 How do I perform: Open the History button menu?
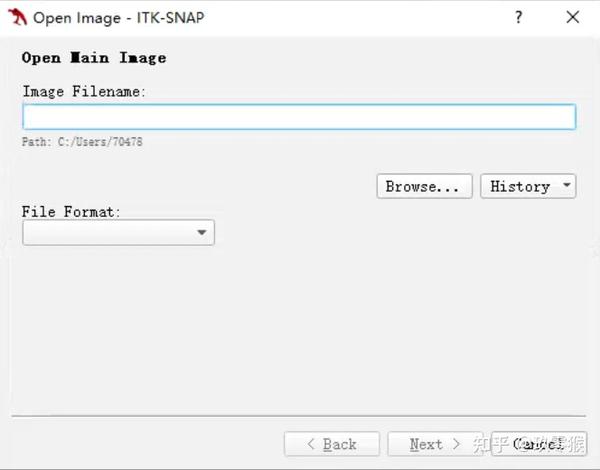pos(528,186)
